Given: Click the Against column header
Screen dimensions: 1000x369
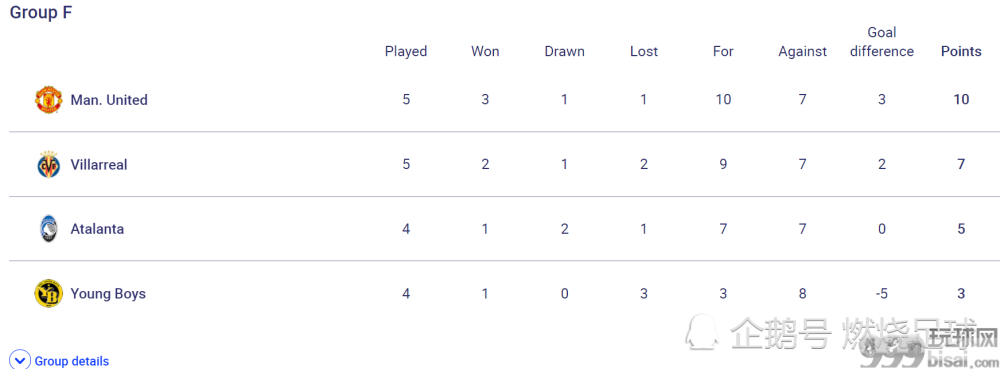Looking at the screenshot, I should 802,52.
